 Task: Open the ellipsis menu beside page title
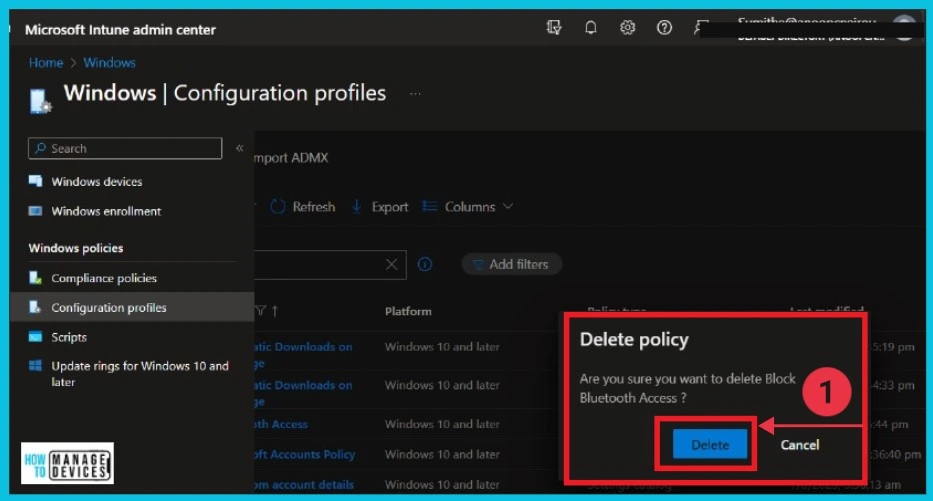415,93
